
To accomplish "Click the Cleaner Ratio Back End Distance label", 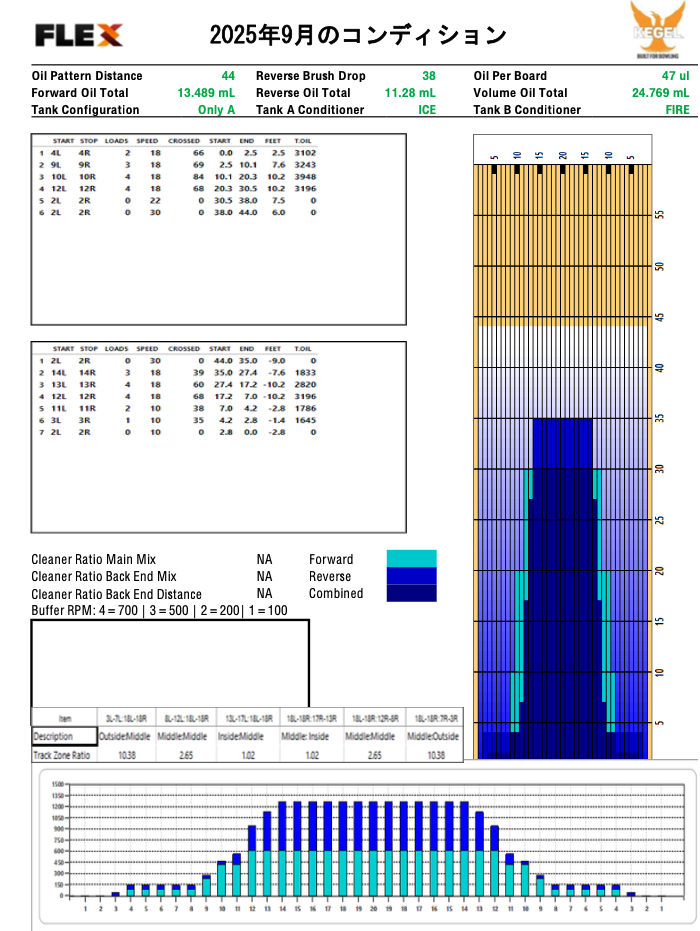I will pos(116,594).
